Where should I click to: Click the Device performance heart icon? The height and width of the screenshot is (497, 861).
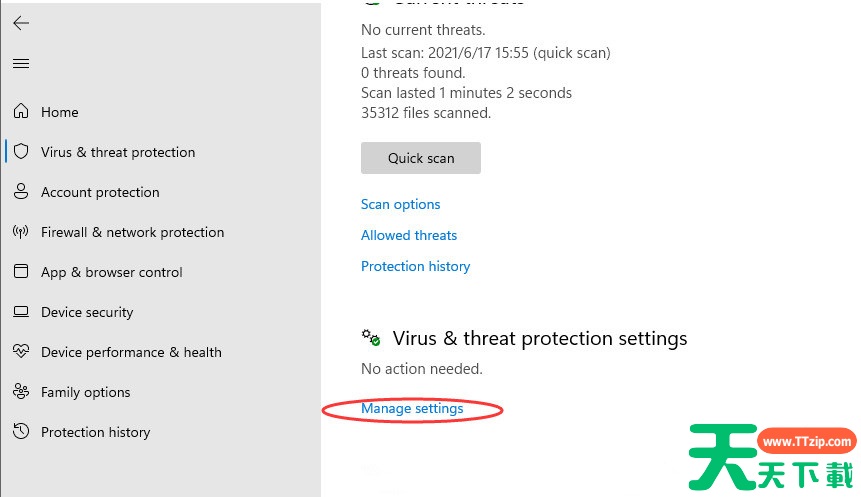(21, 351)
